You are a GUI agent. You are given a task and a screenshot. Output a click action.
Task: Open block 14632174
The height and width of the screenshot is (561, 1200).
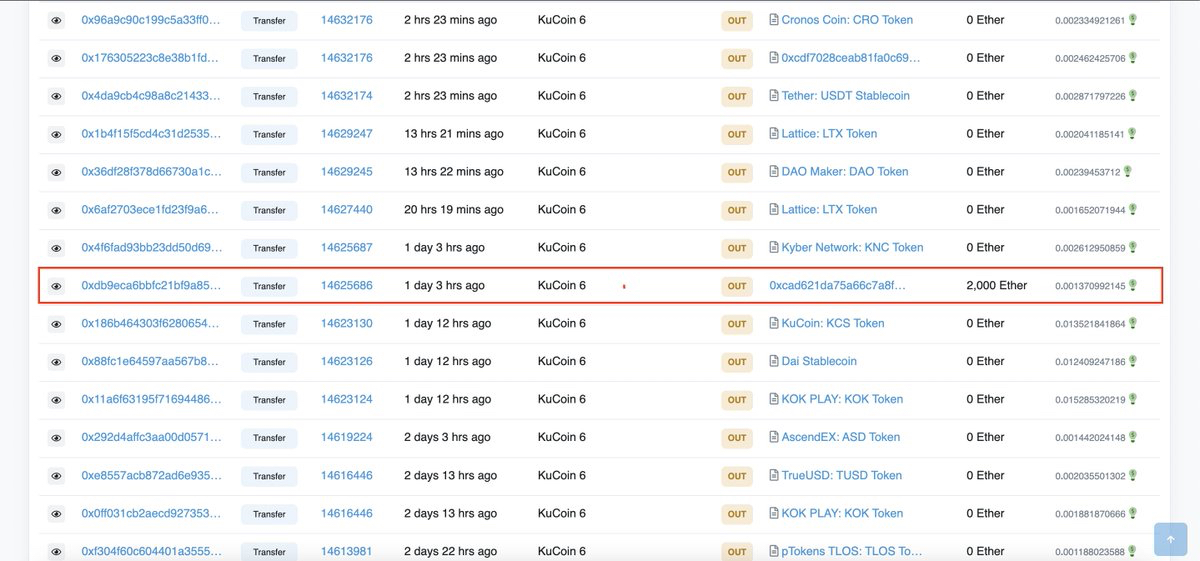click(347, 96)
